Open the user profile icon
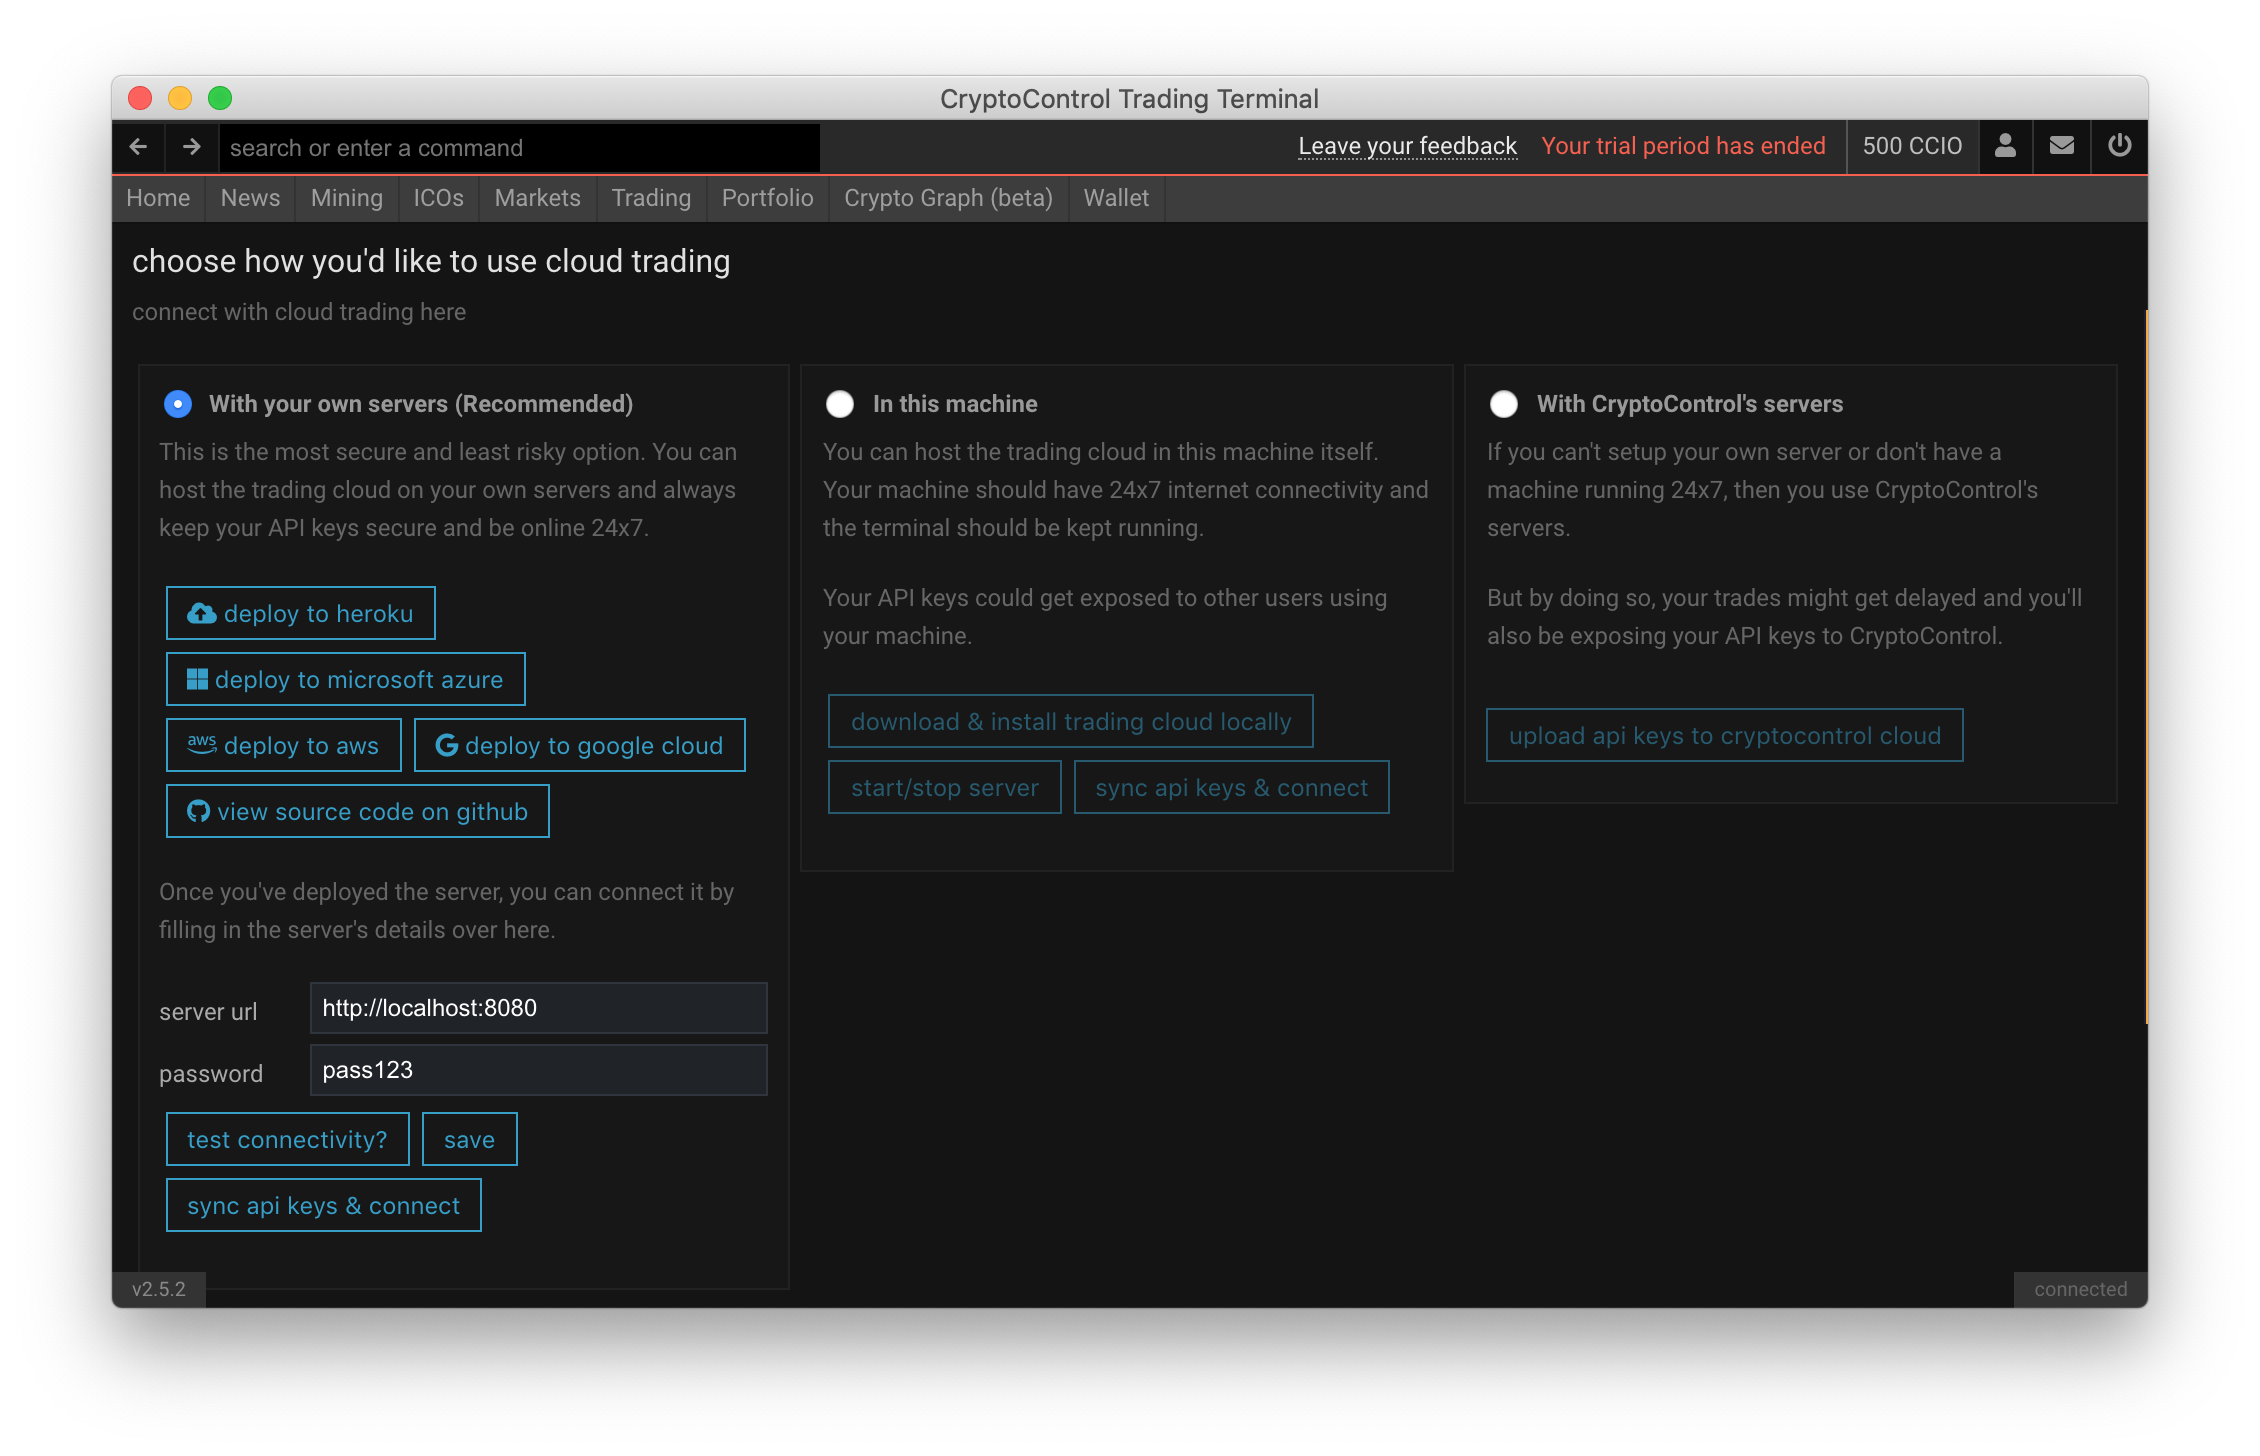2260x1456 pixels. pyautogui.click(x=2005, y=146)
